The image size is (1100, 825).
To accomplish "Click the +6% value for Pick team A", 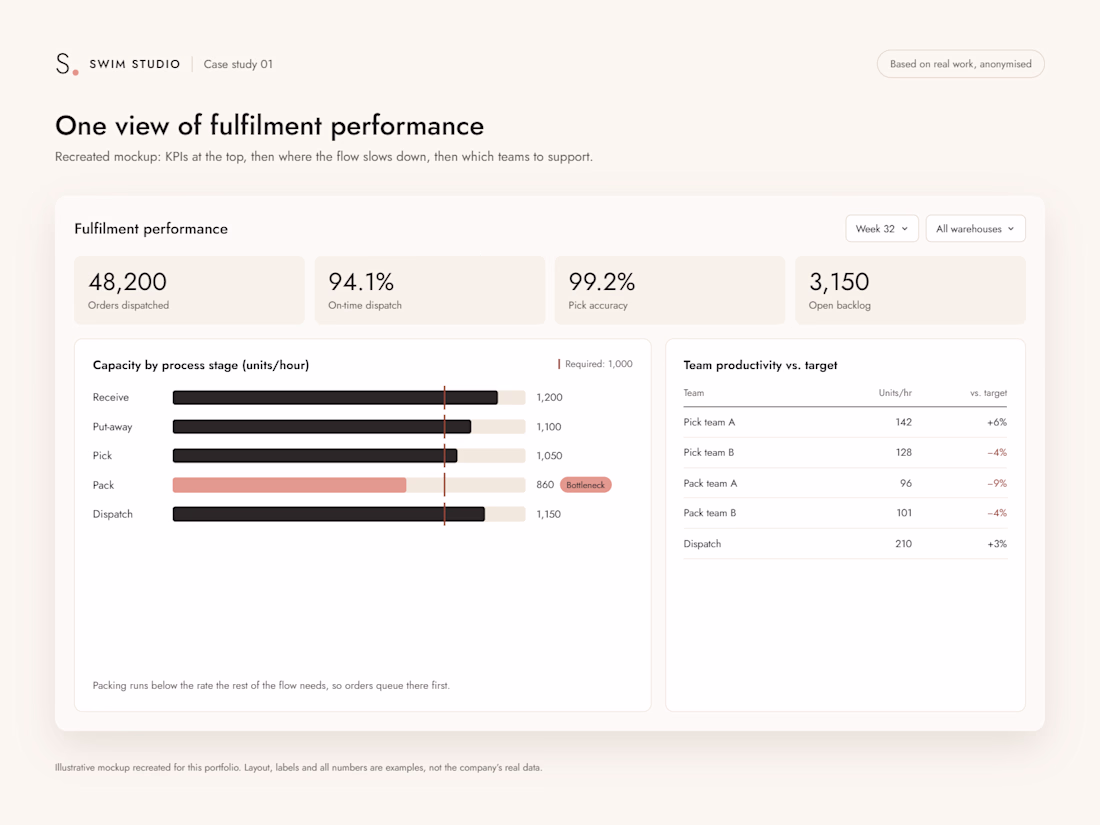I will click(997, 422).
